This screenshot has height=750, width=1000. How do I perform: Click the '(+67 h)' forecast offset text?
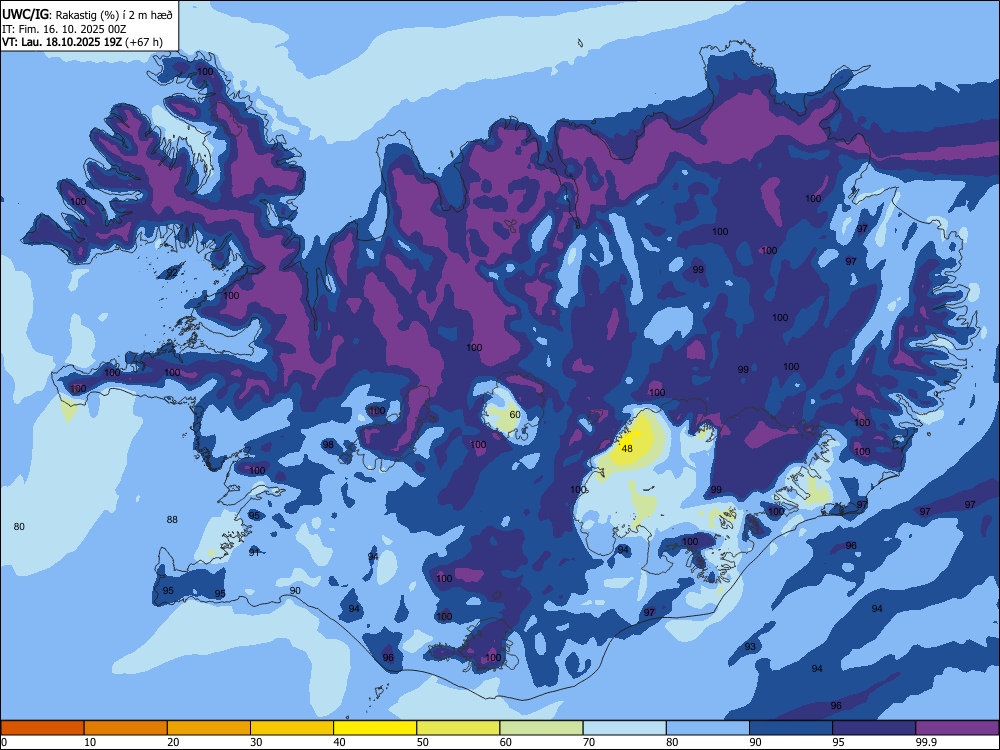click(x=144, y=42)
